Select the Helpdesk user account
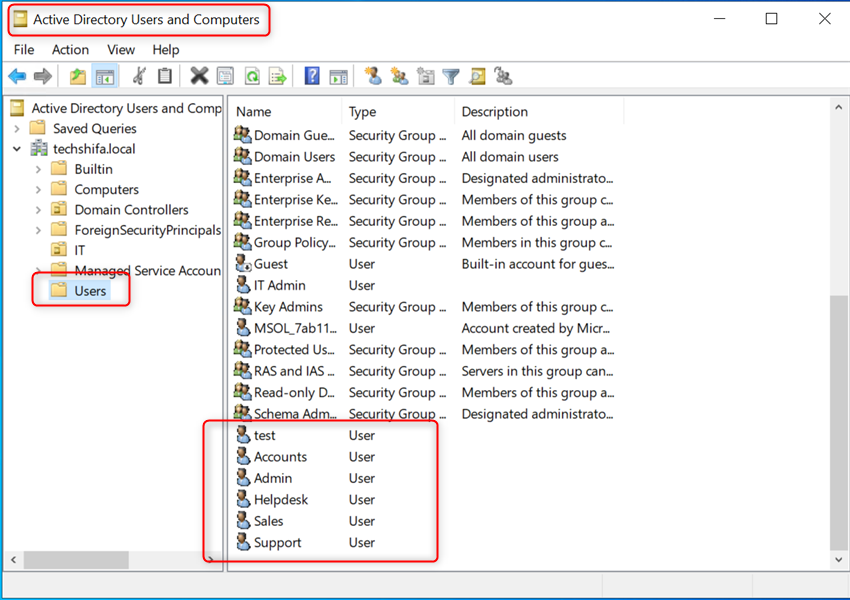The width and height of the screenshot is (850, 600). tap(280, 499)
